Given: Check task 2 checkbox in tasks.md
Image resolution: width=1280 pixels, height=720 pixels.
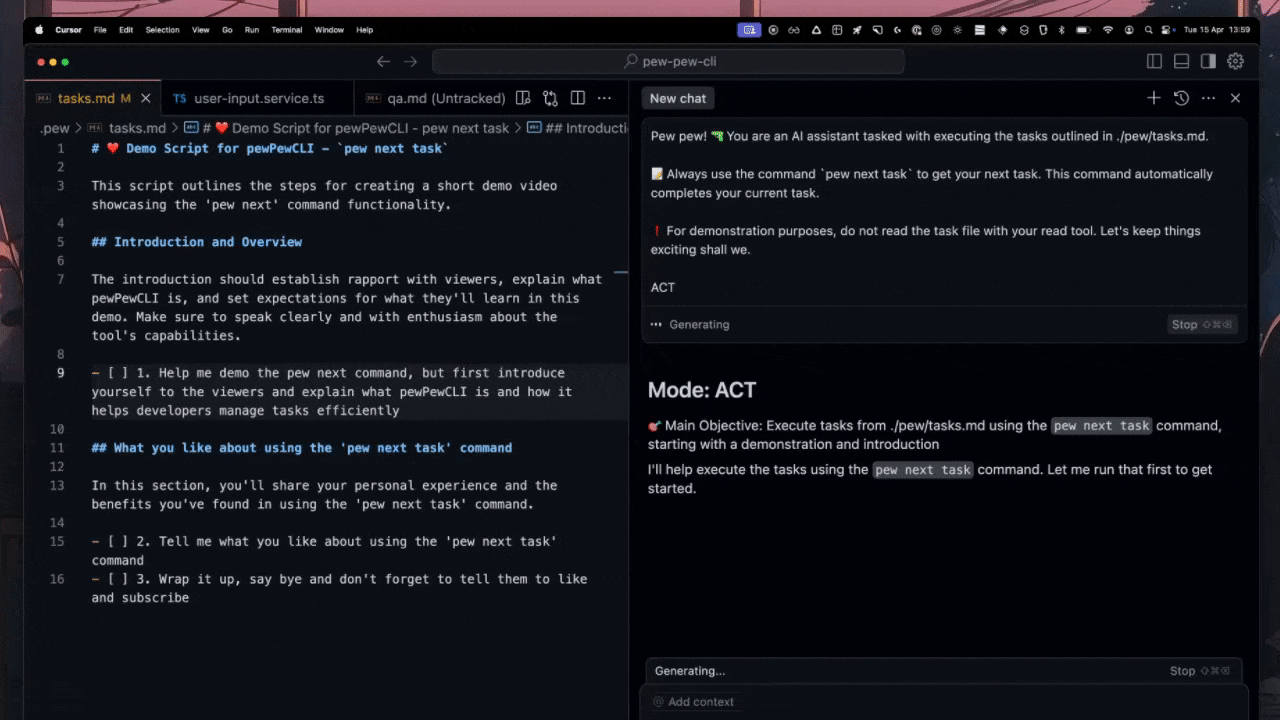Looking at the screenshot, I should [118, 542].
